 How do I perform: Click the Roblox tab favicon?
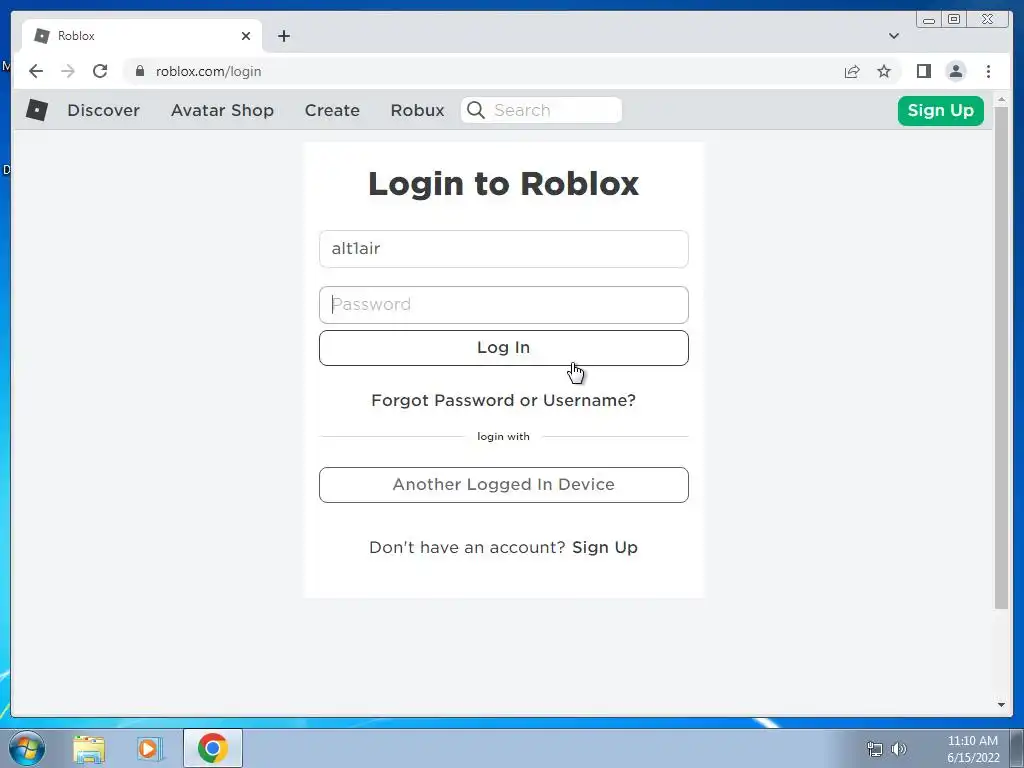point(42,36)
